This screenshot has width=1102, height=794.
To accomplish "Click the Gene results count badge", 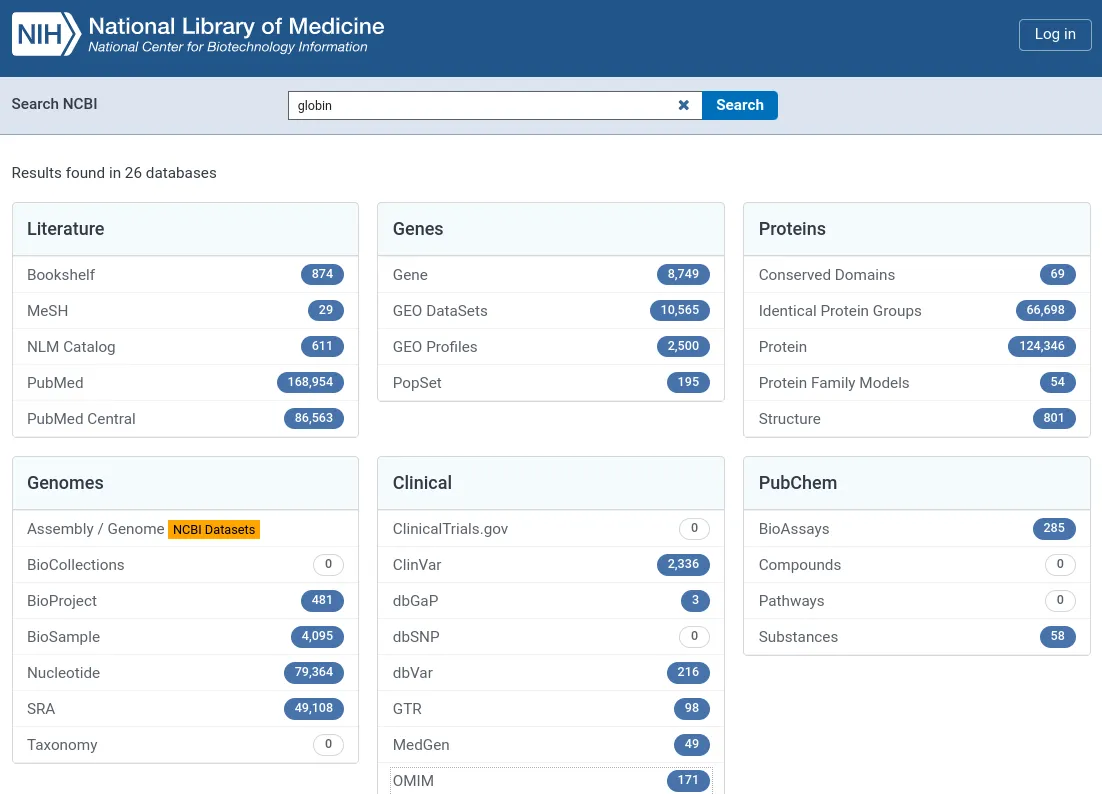I will (x=683, y=274).
